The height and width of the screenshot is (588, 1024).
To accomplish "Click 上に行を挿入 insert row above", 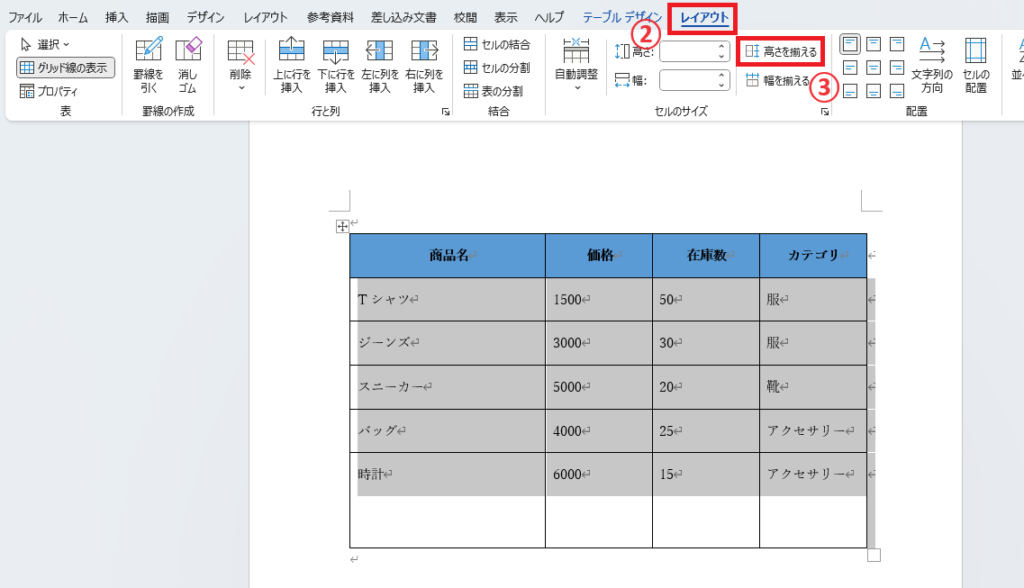I will click(291, 65).
